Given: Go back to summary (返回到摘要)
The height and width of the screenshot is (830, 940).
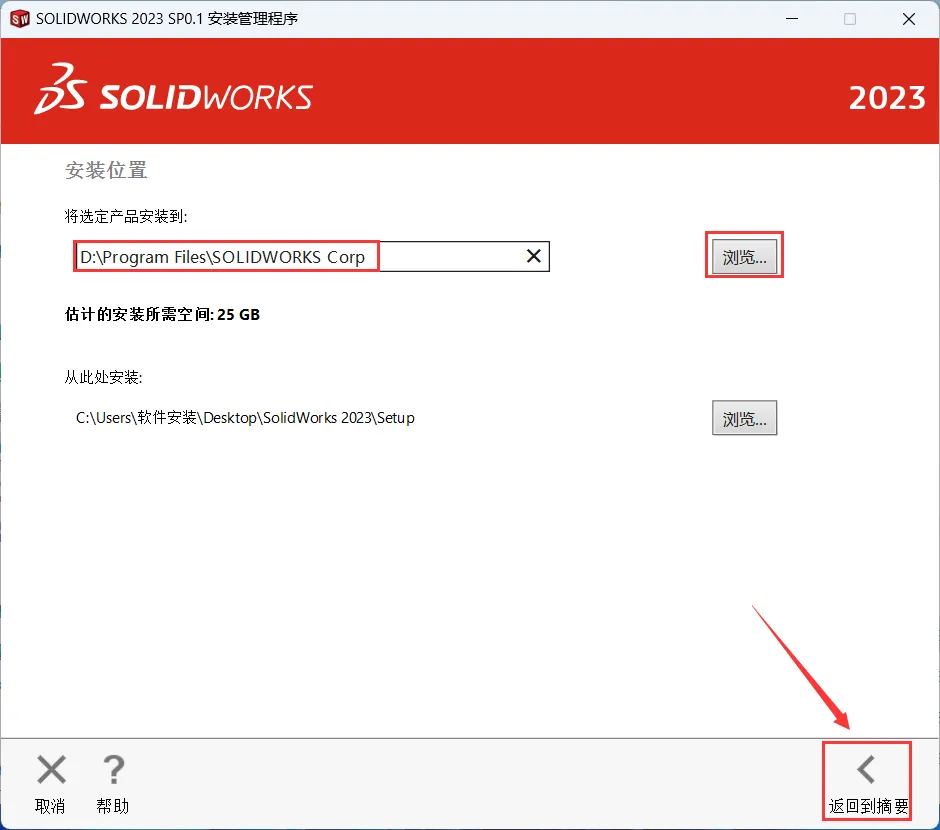Looking at the screenshot, I should click(867, 781).
